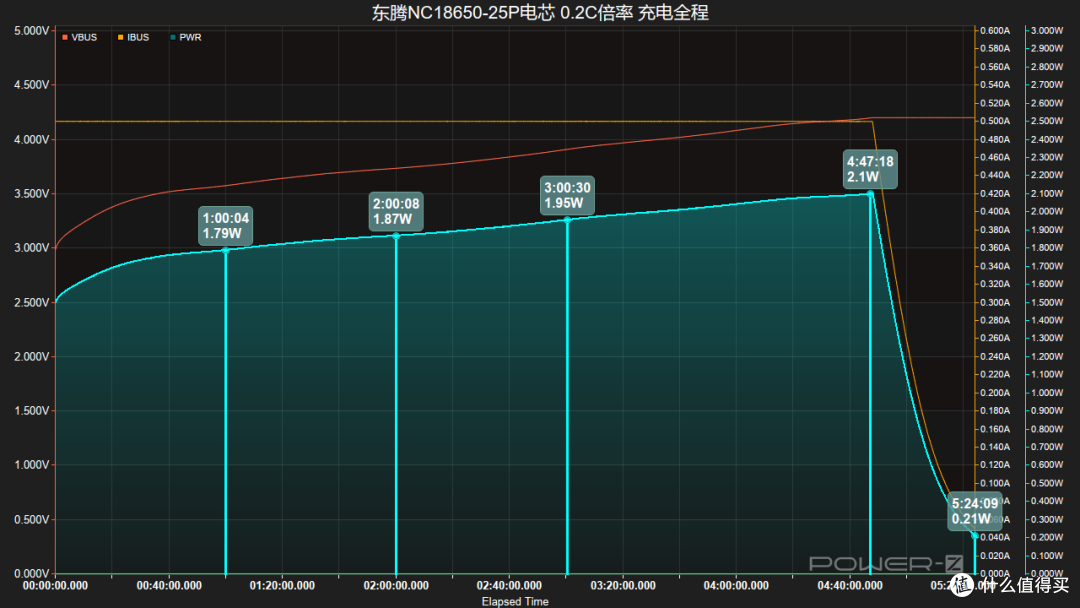Click the 1.000W power axis label
The width and height of the screenshot is (1080, 608).
[1047, 392]
